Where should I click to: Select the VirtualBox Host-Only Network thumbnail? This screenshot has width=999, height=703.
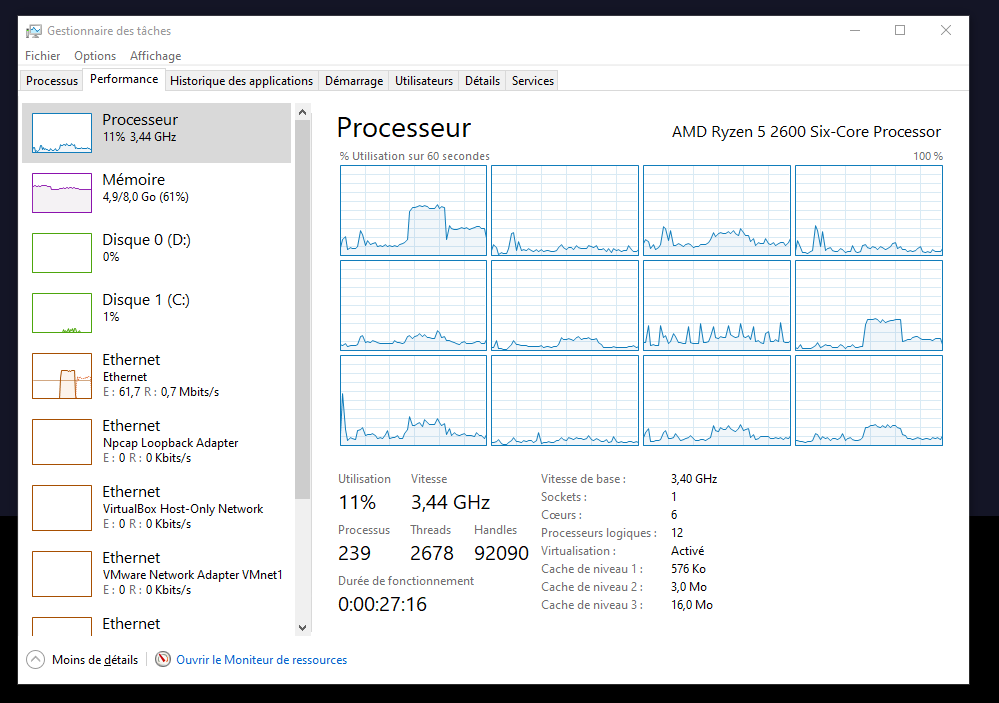tap(62, 508)
